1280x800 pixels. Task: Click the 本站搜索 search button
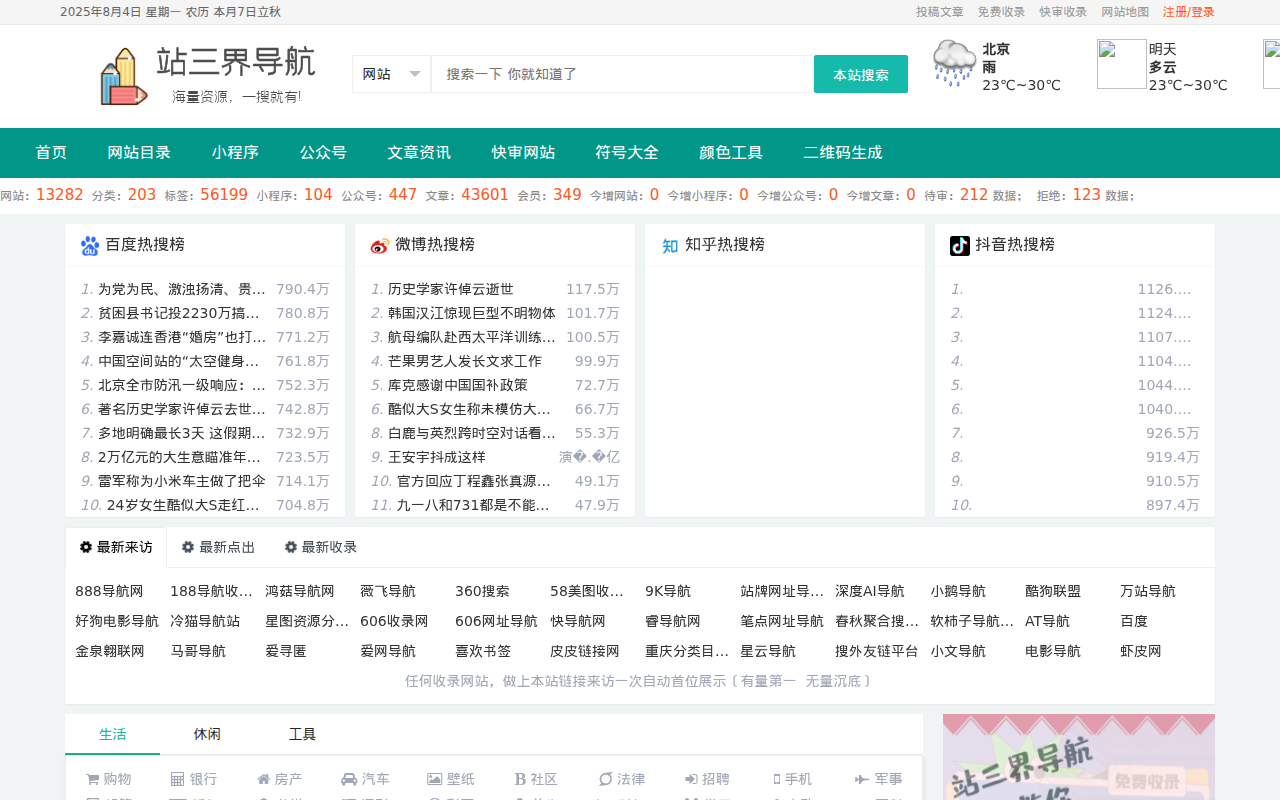click(x=861, y=74)
